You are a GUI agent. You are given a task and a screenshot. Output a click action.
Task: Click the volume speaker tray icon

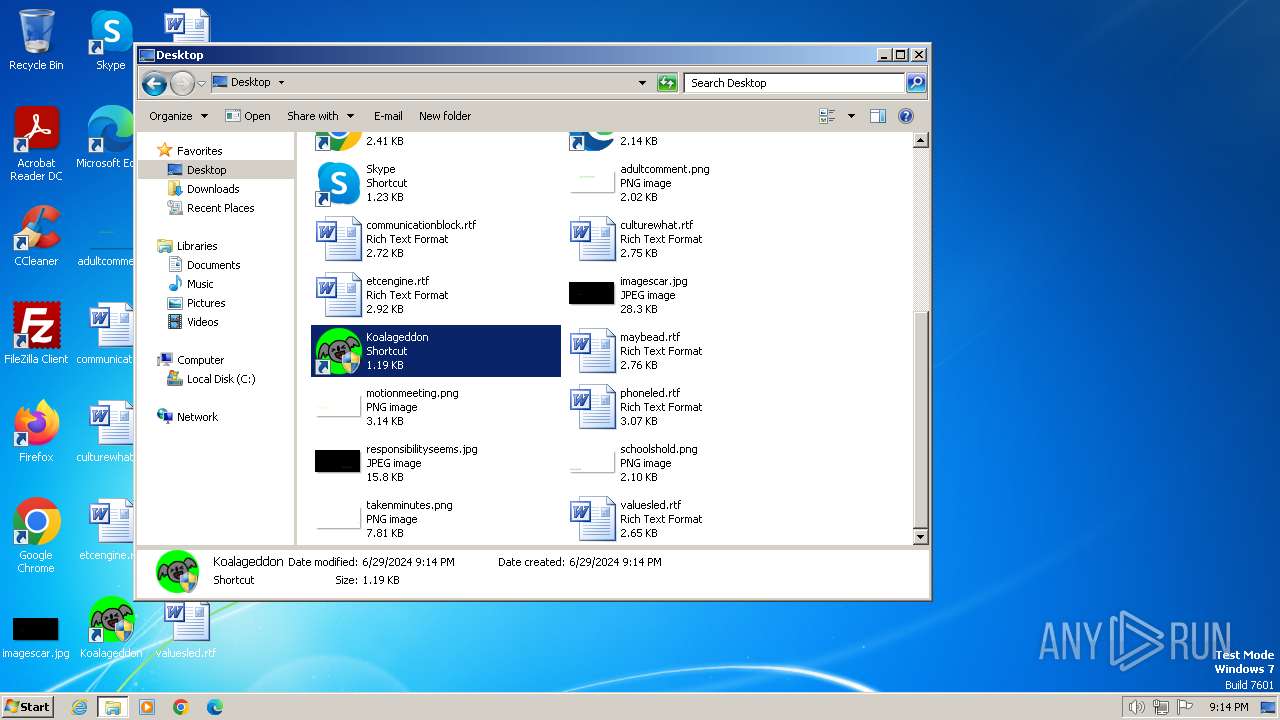coord(1136,707)
